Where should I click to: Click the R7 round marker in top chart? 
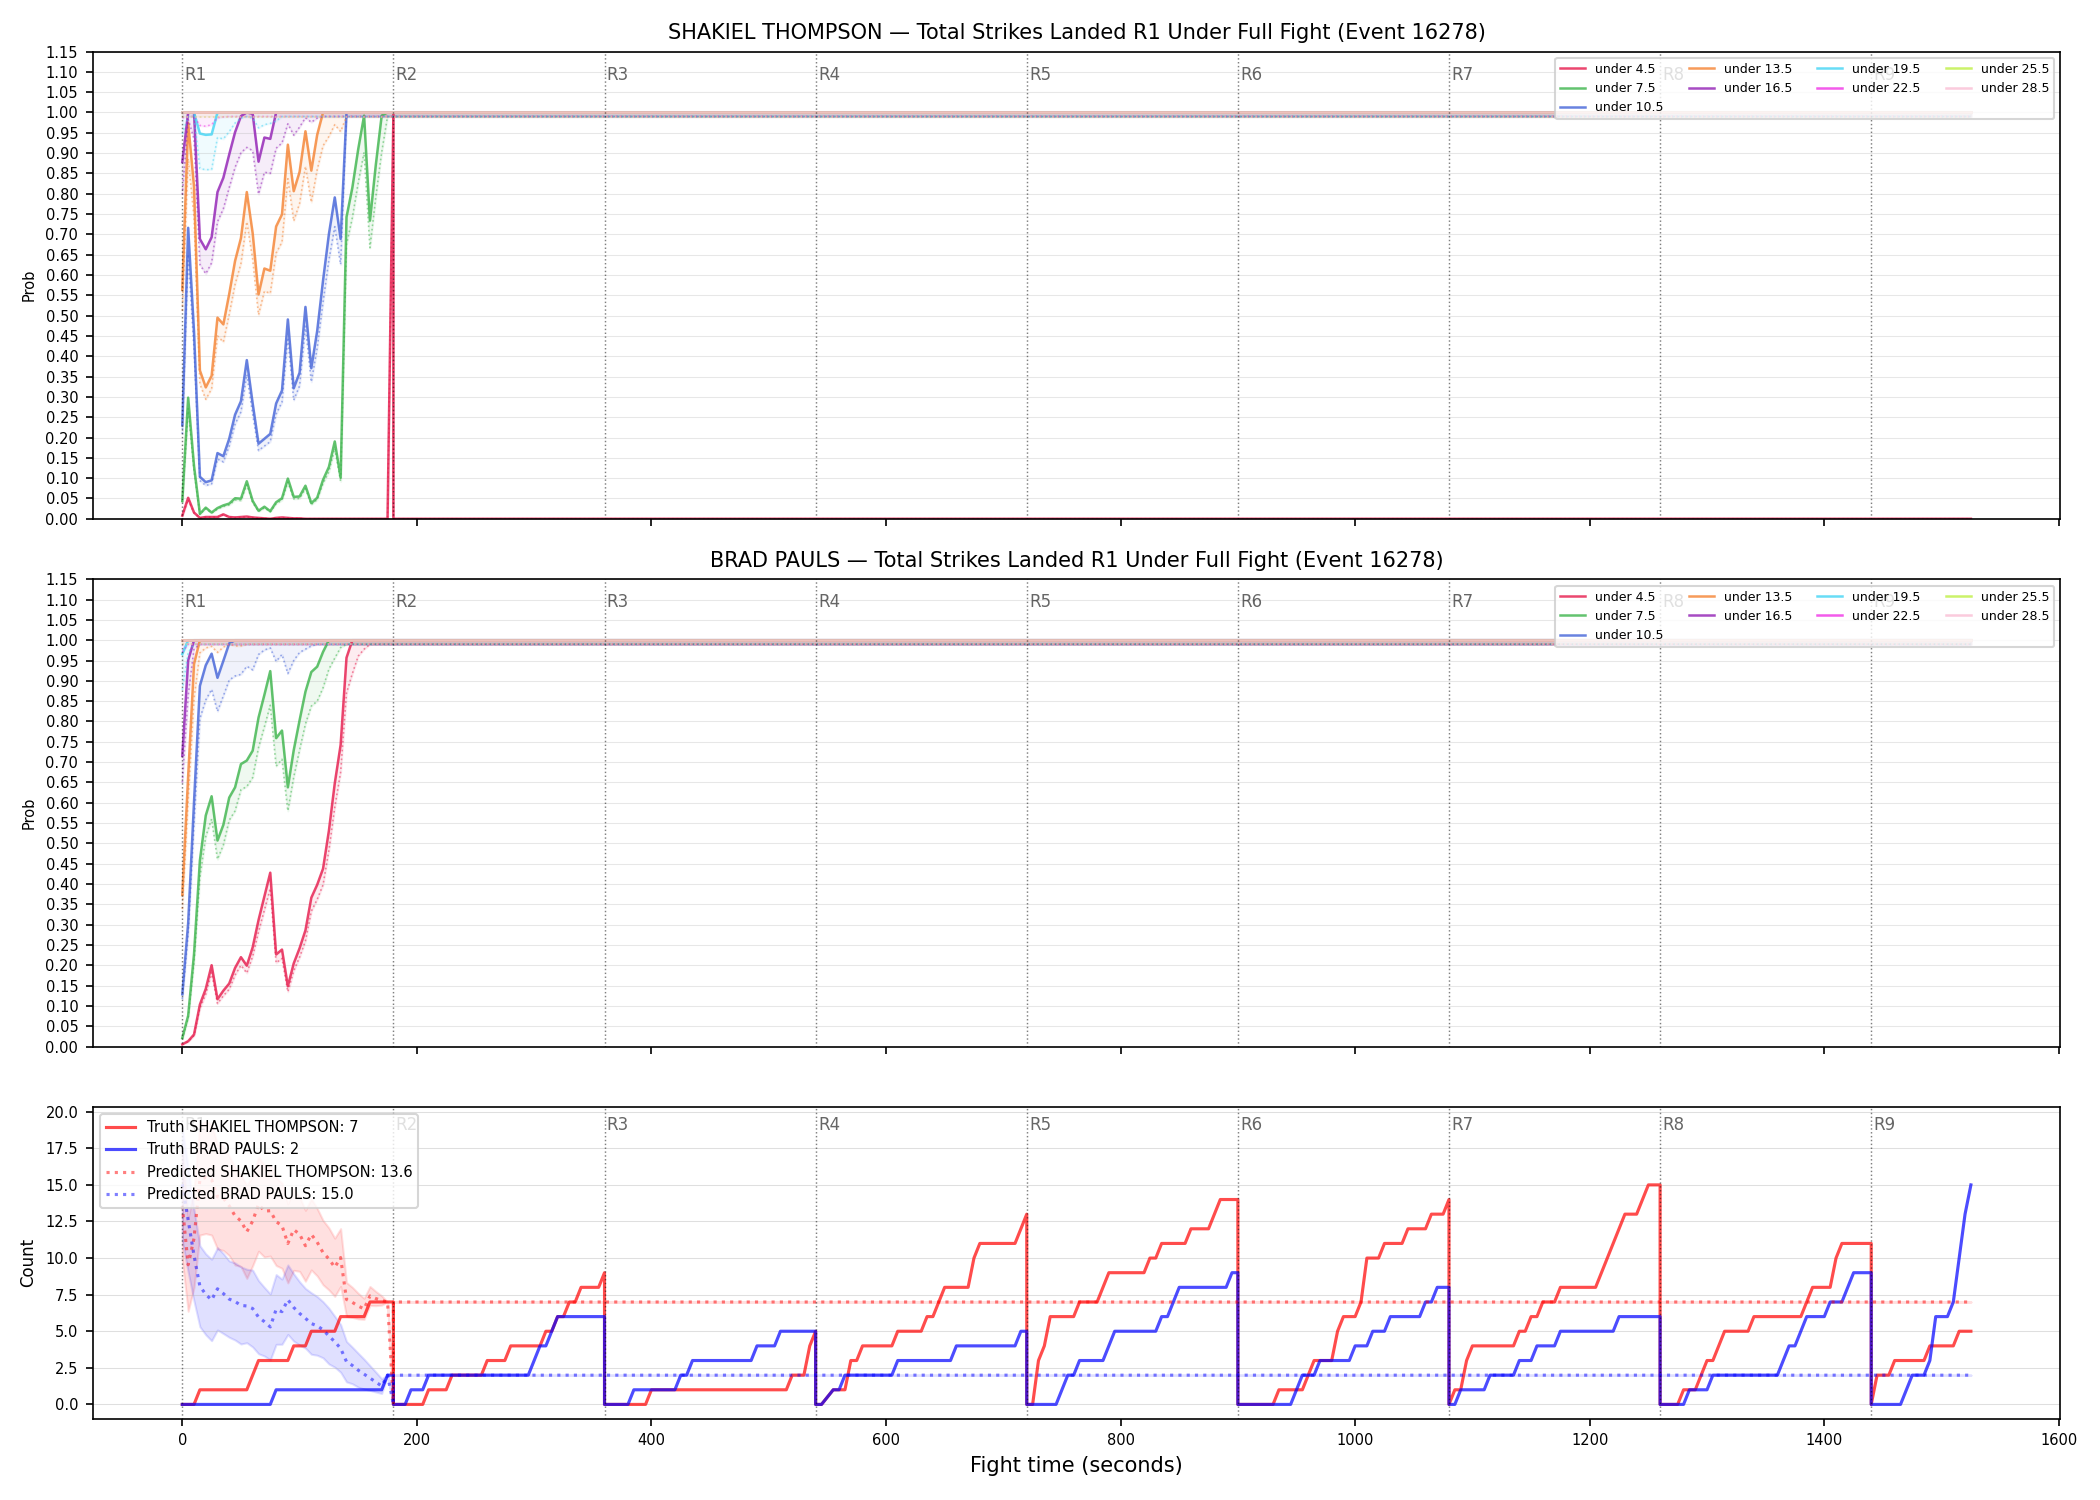[x=1462, y=74]
